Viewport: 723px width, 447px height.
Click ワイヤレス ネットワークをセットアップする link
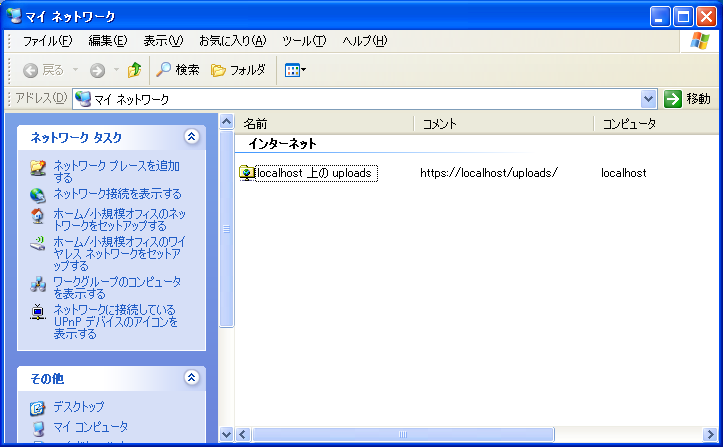click(119, 254)
